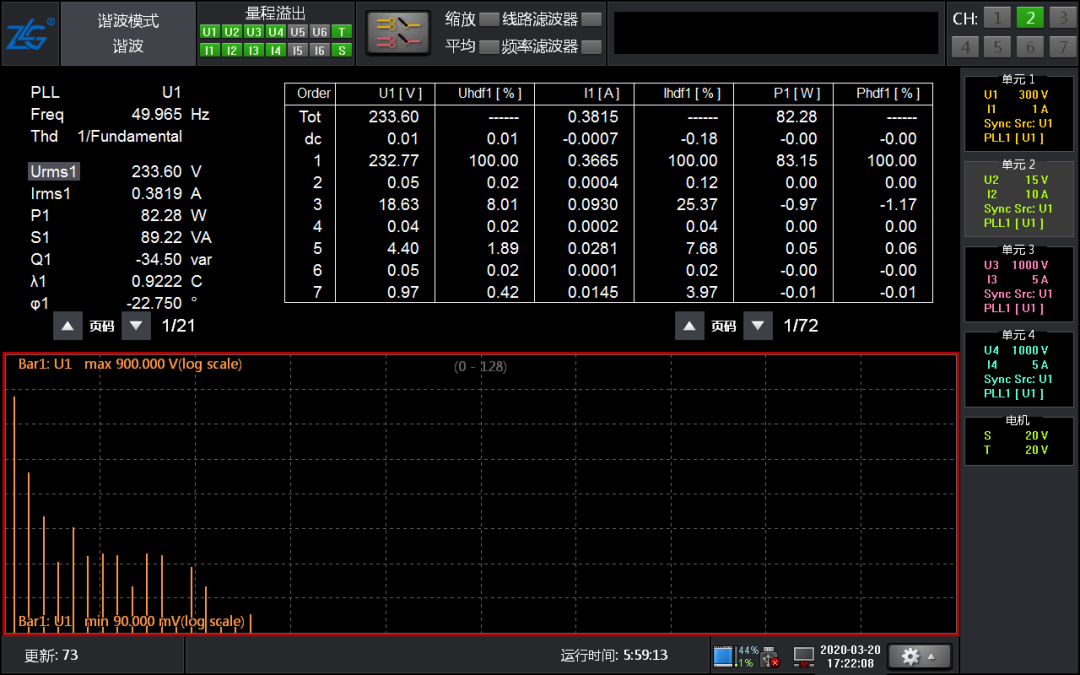The width and height of the screenshot is (1080, 675).
Task: Toggle the 平均 averaging checkbox
Action: (489, 47)
